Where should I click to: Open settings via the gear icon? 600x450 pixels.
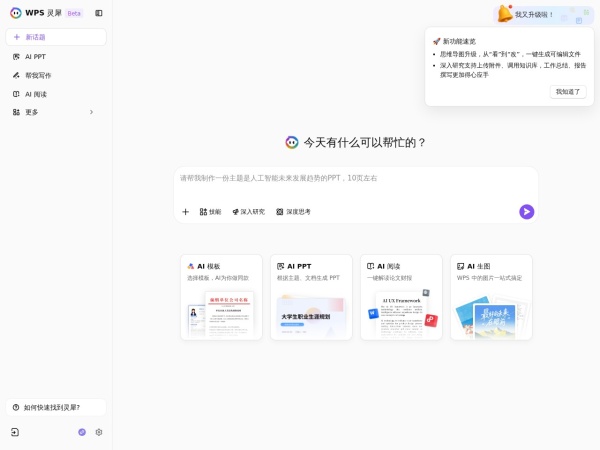click(x=99, y=432)
